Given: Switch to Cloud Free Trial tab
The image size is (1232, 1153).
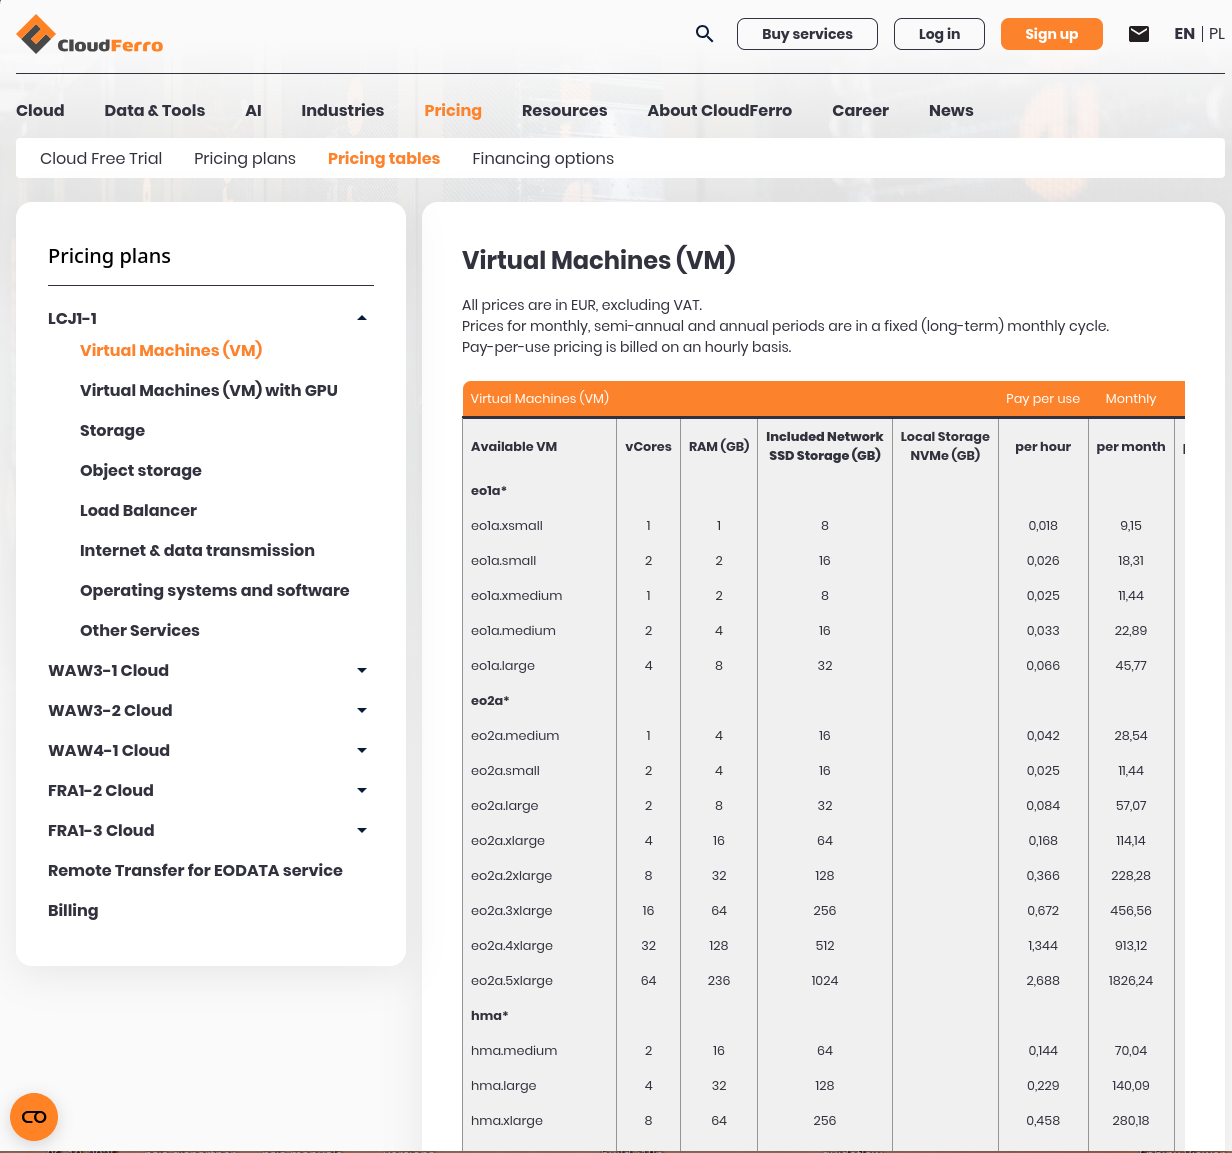Looking at the screenshot, I should tap(101, 158).
